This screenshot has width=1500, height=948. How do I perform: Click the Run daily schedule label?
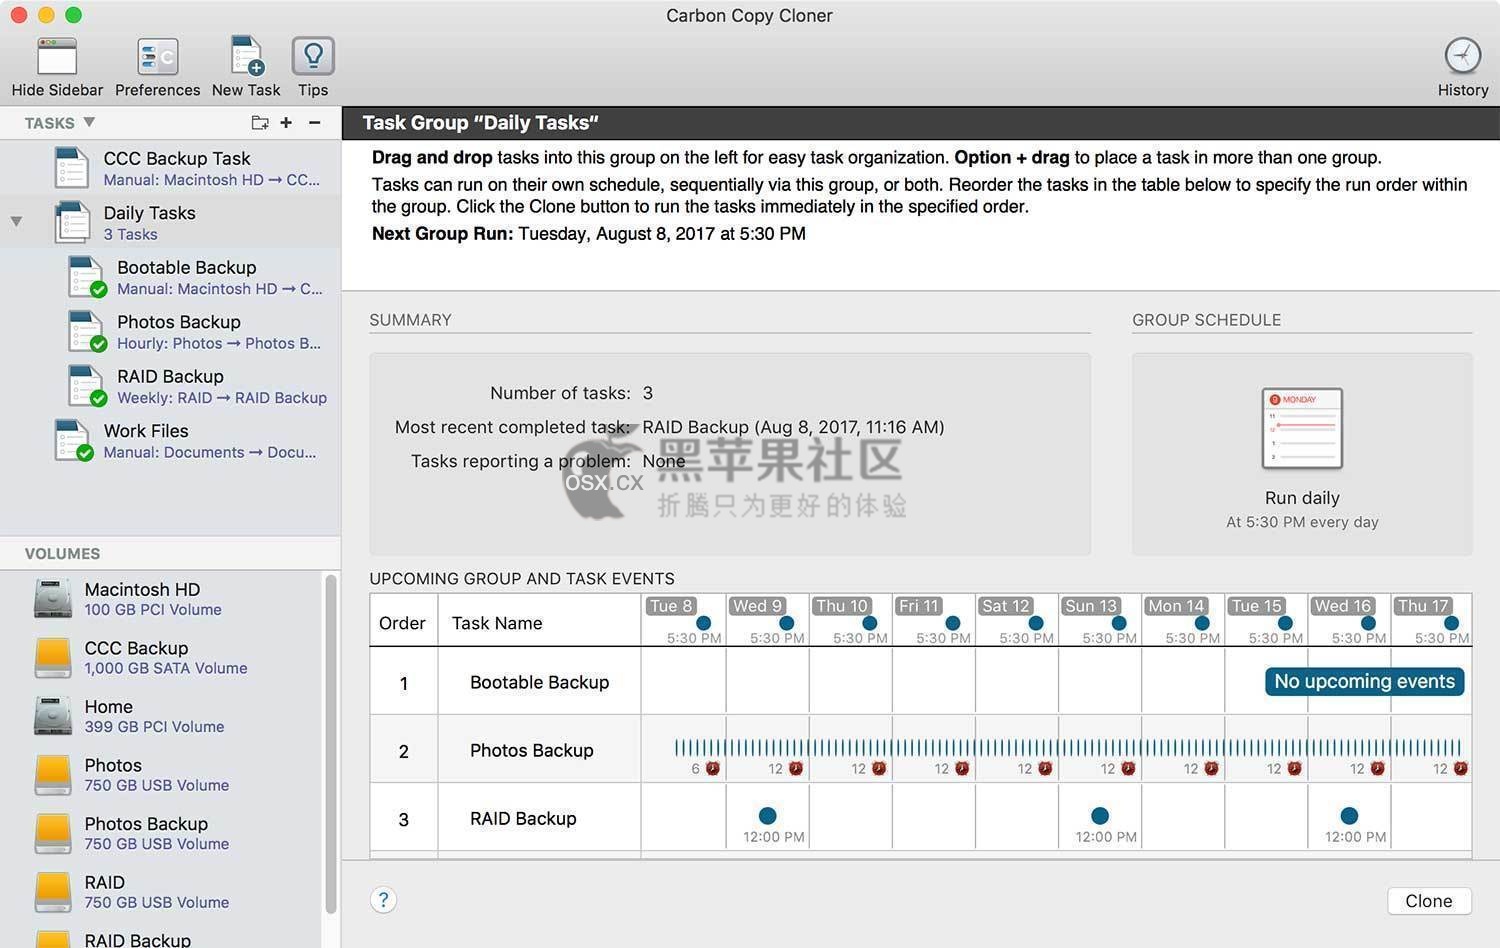(x=1302, y=498)
